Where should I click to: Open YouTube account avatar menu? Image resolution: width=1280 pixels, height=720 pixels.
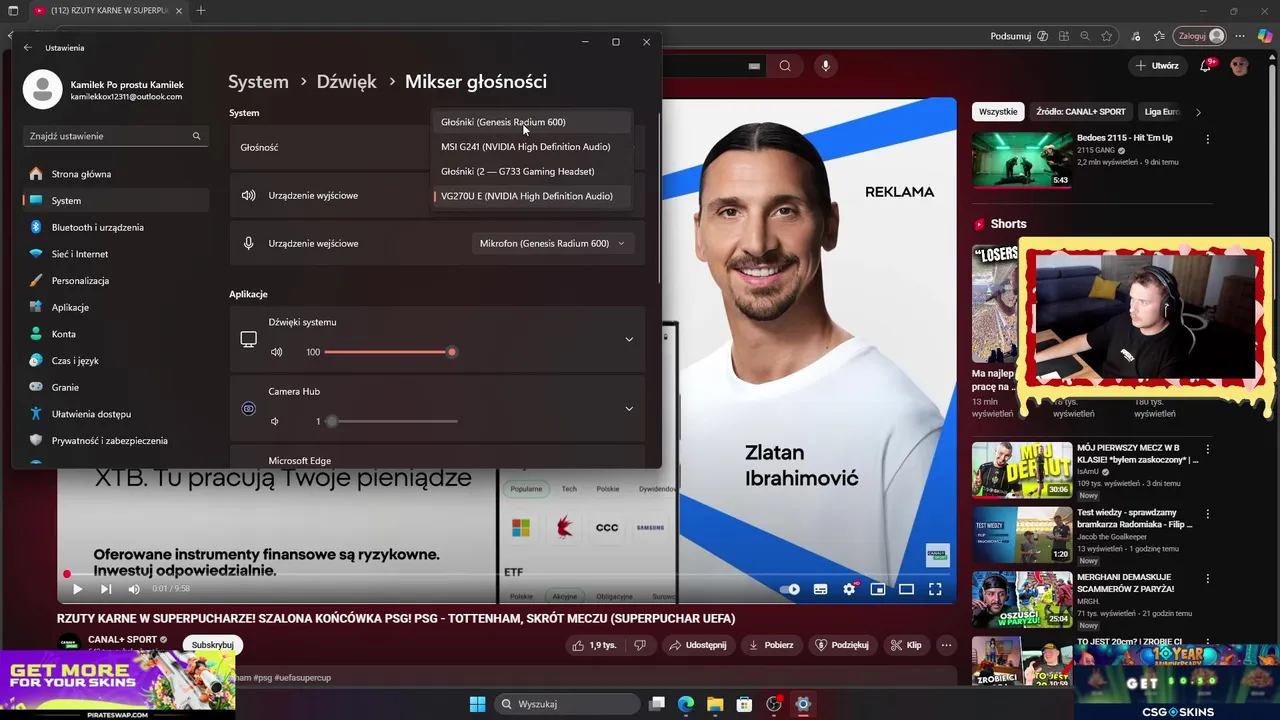[1240, 66]
